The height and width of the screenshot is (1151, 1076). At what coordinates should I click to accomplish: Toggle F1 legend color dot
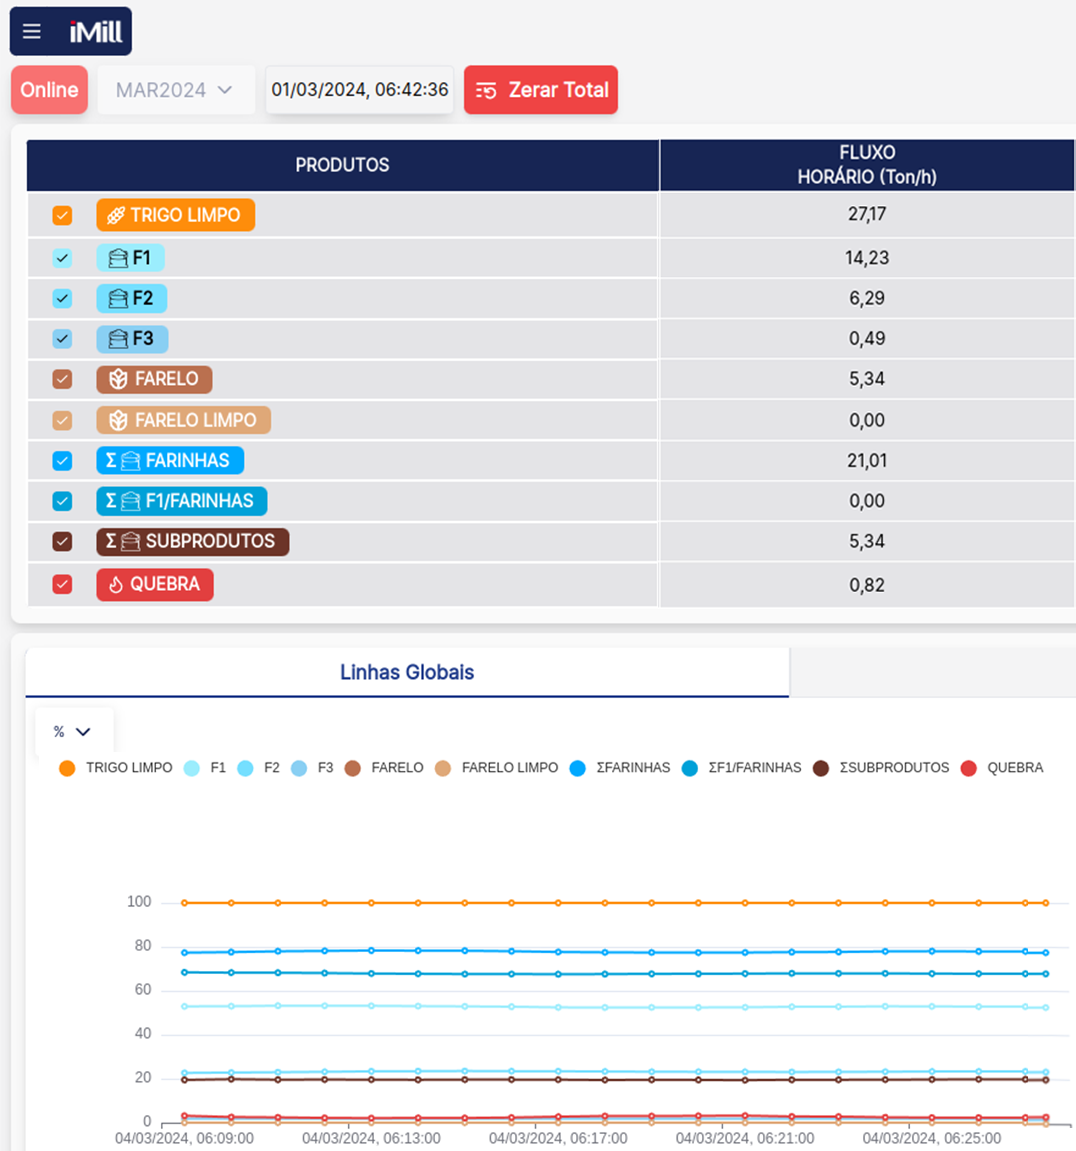point(192,769)
